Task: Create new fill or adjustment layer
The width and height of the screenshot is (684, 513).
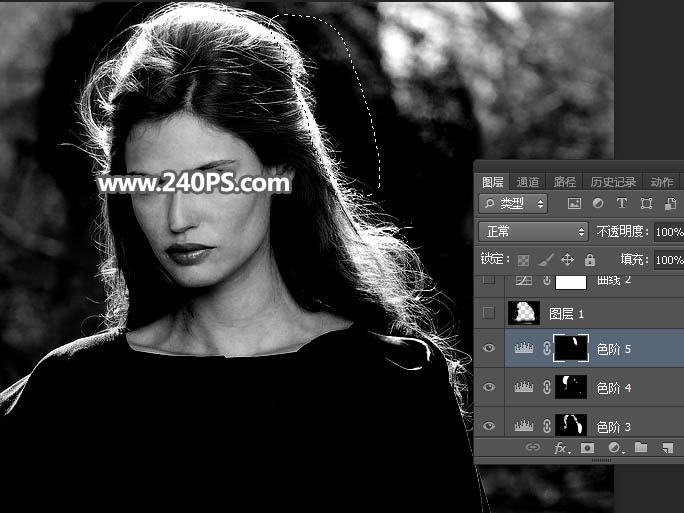Action: (614, 448)
